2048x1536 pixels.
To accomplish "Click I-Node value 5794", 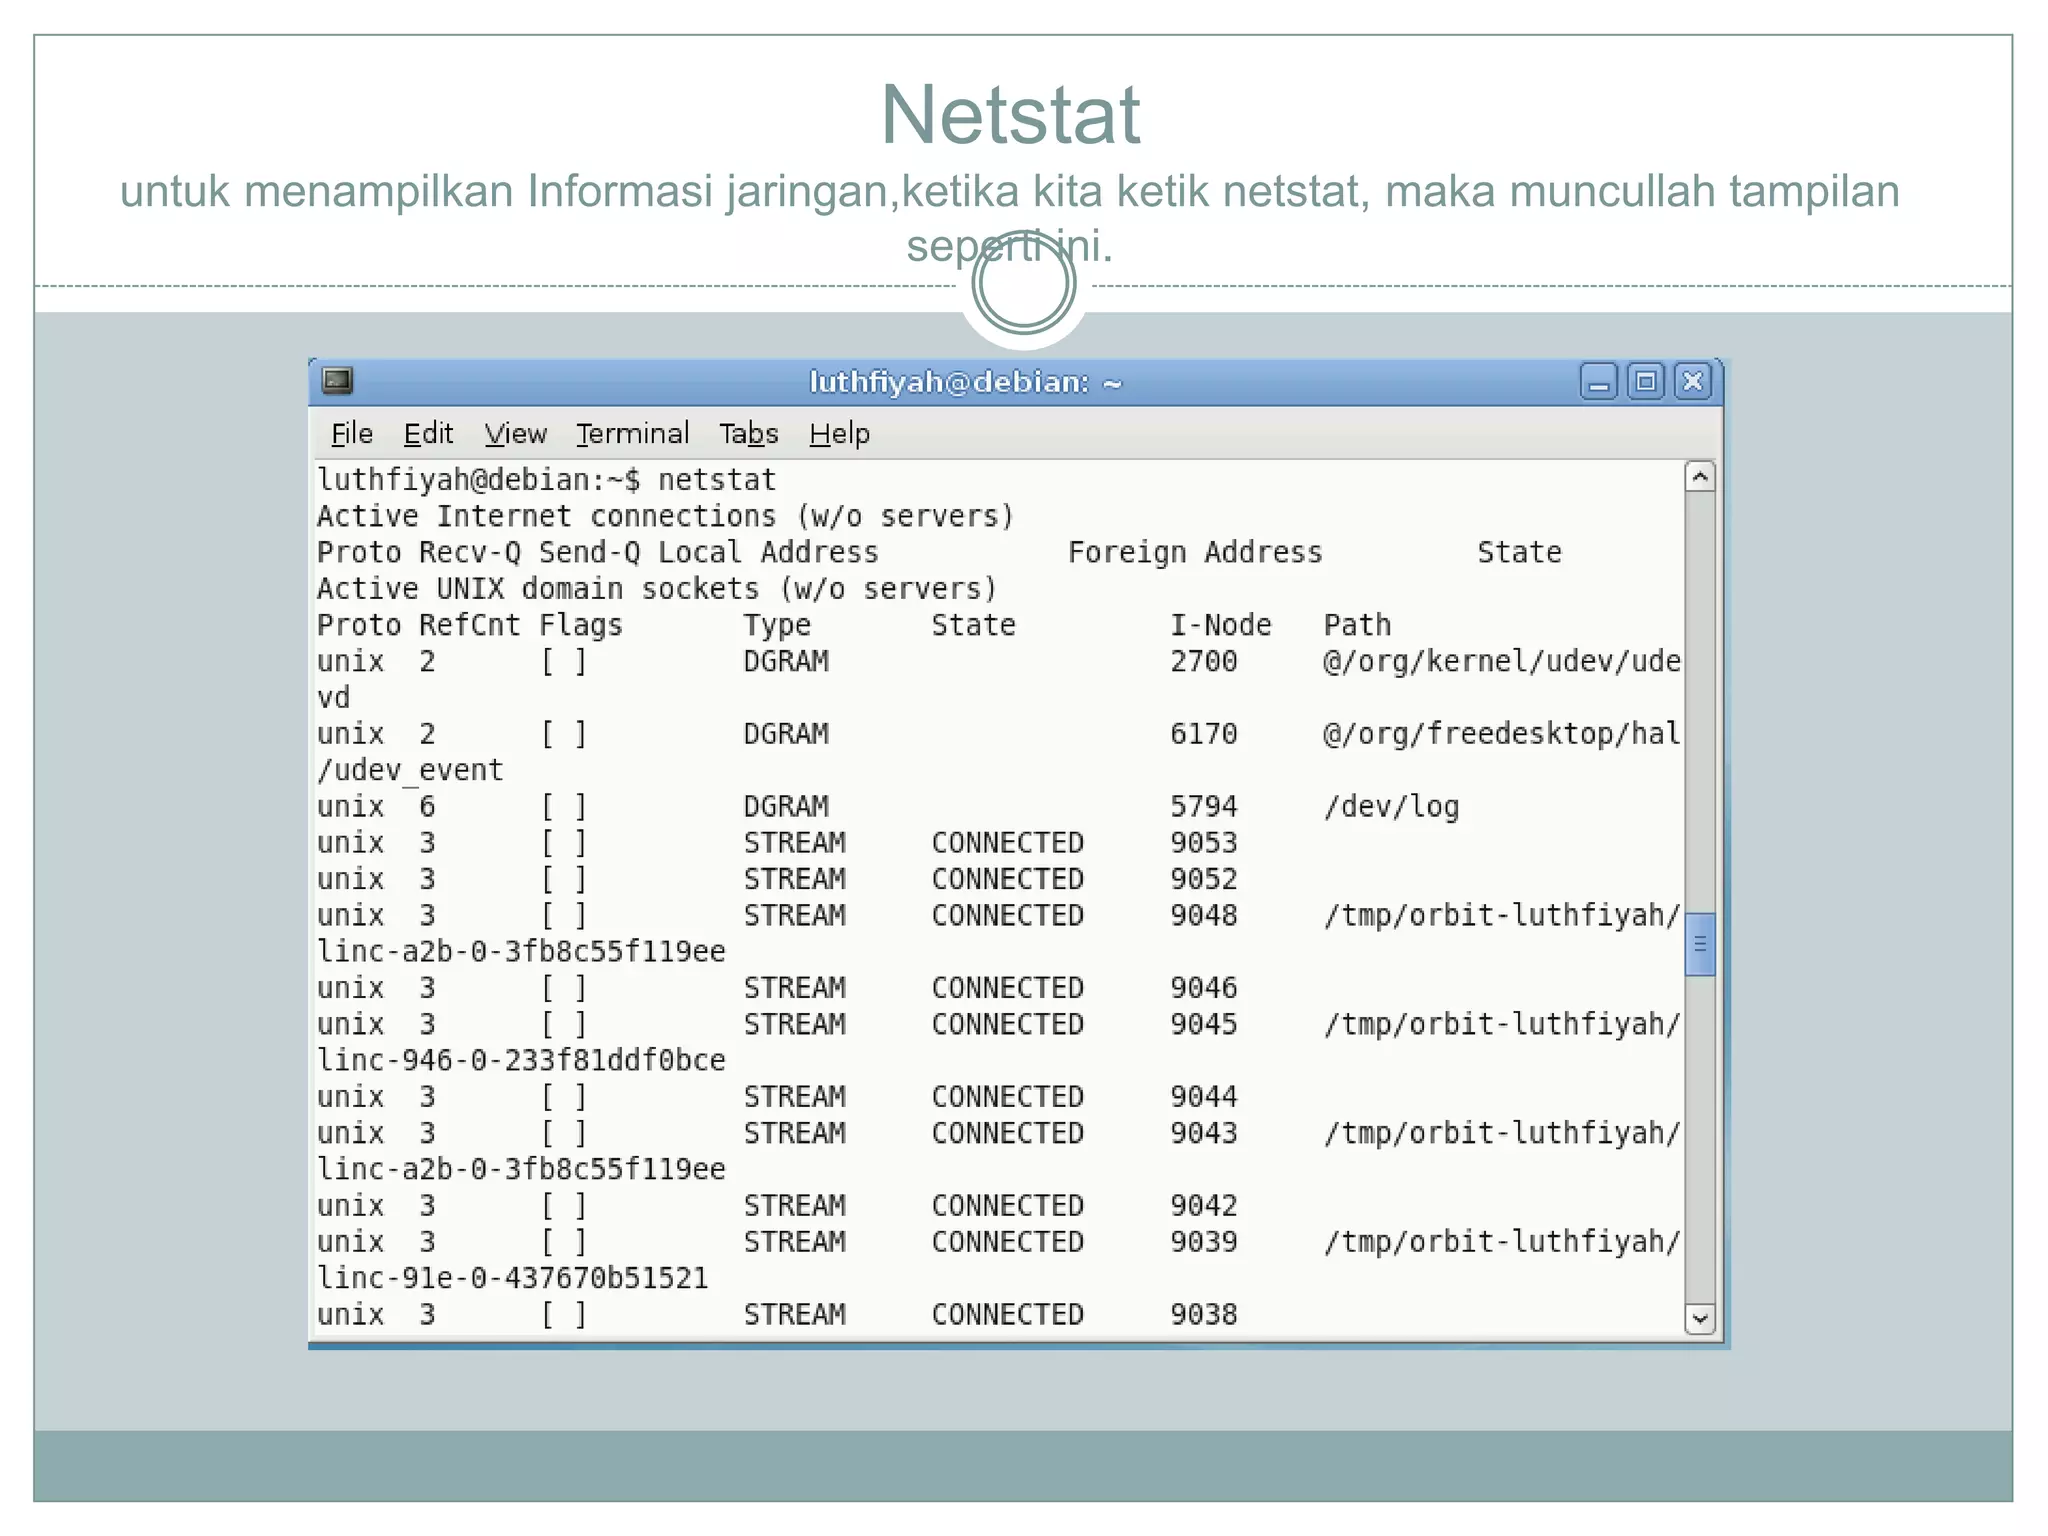I will click(1204, 807).
